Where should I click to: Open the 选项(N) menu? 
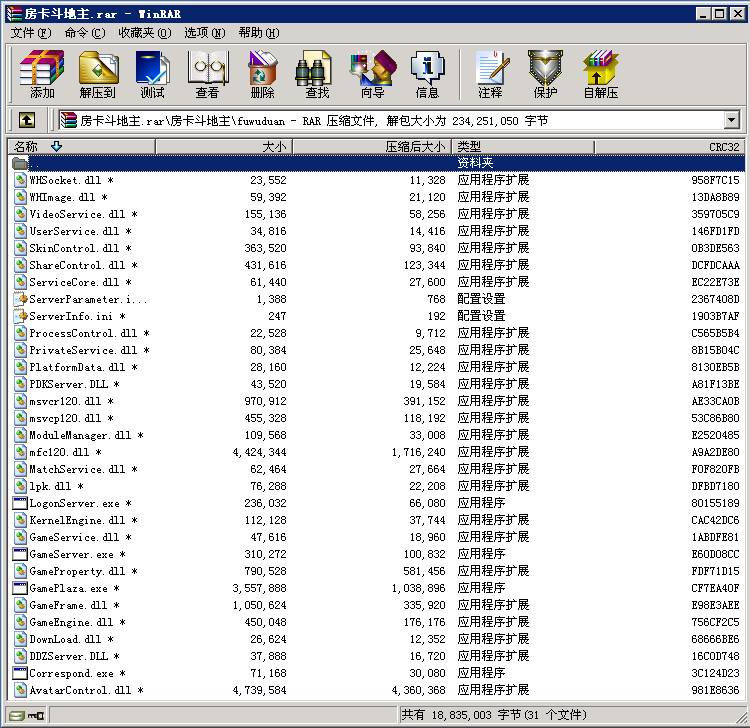point(203,33)
